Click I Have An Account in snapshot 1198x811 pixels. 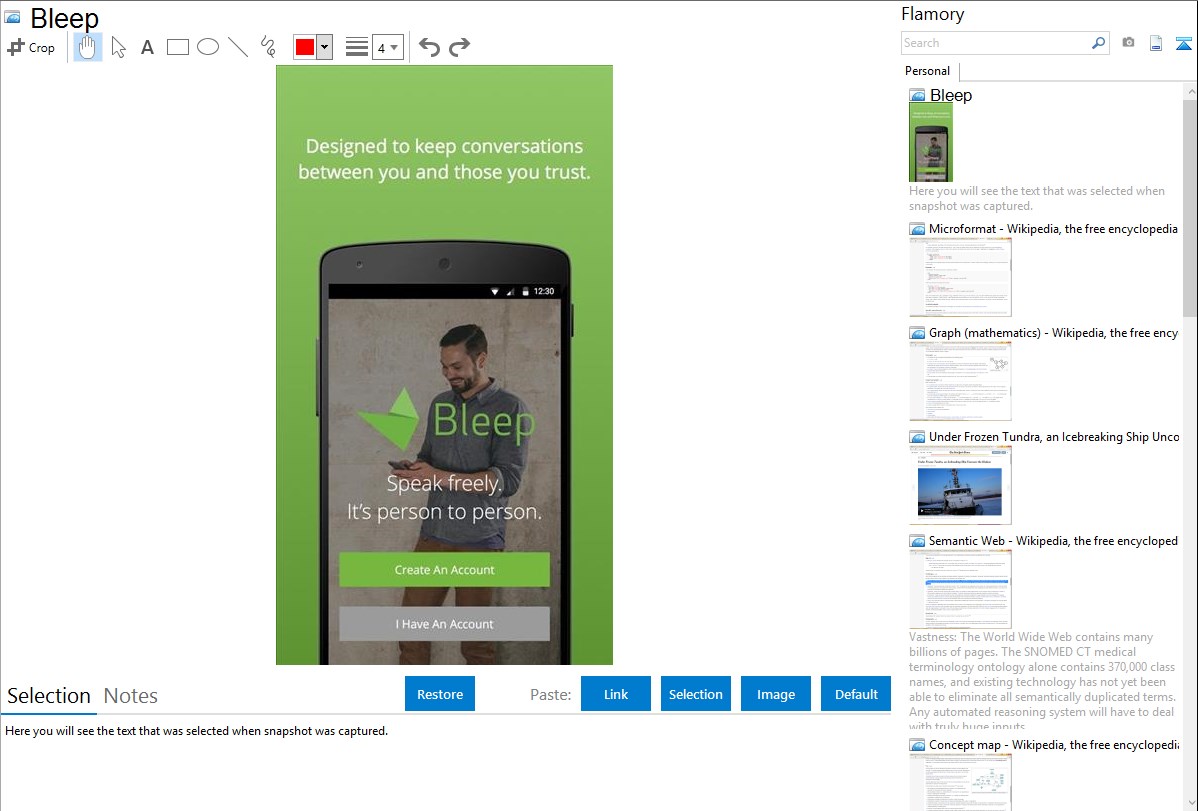click(444, 624)
